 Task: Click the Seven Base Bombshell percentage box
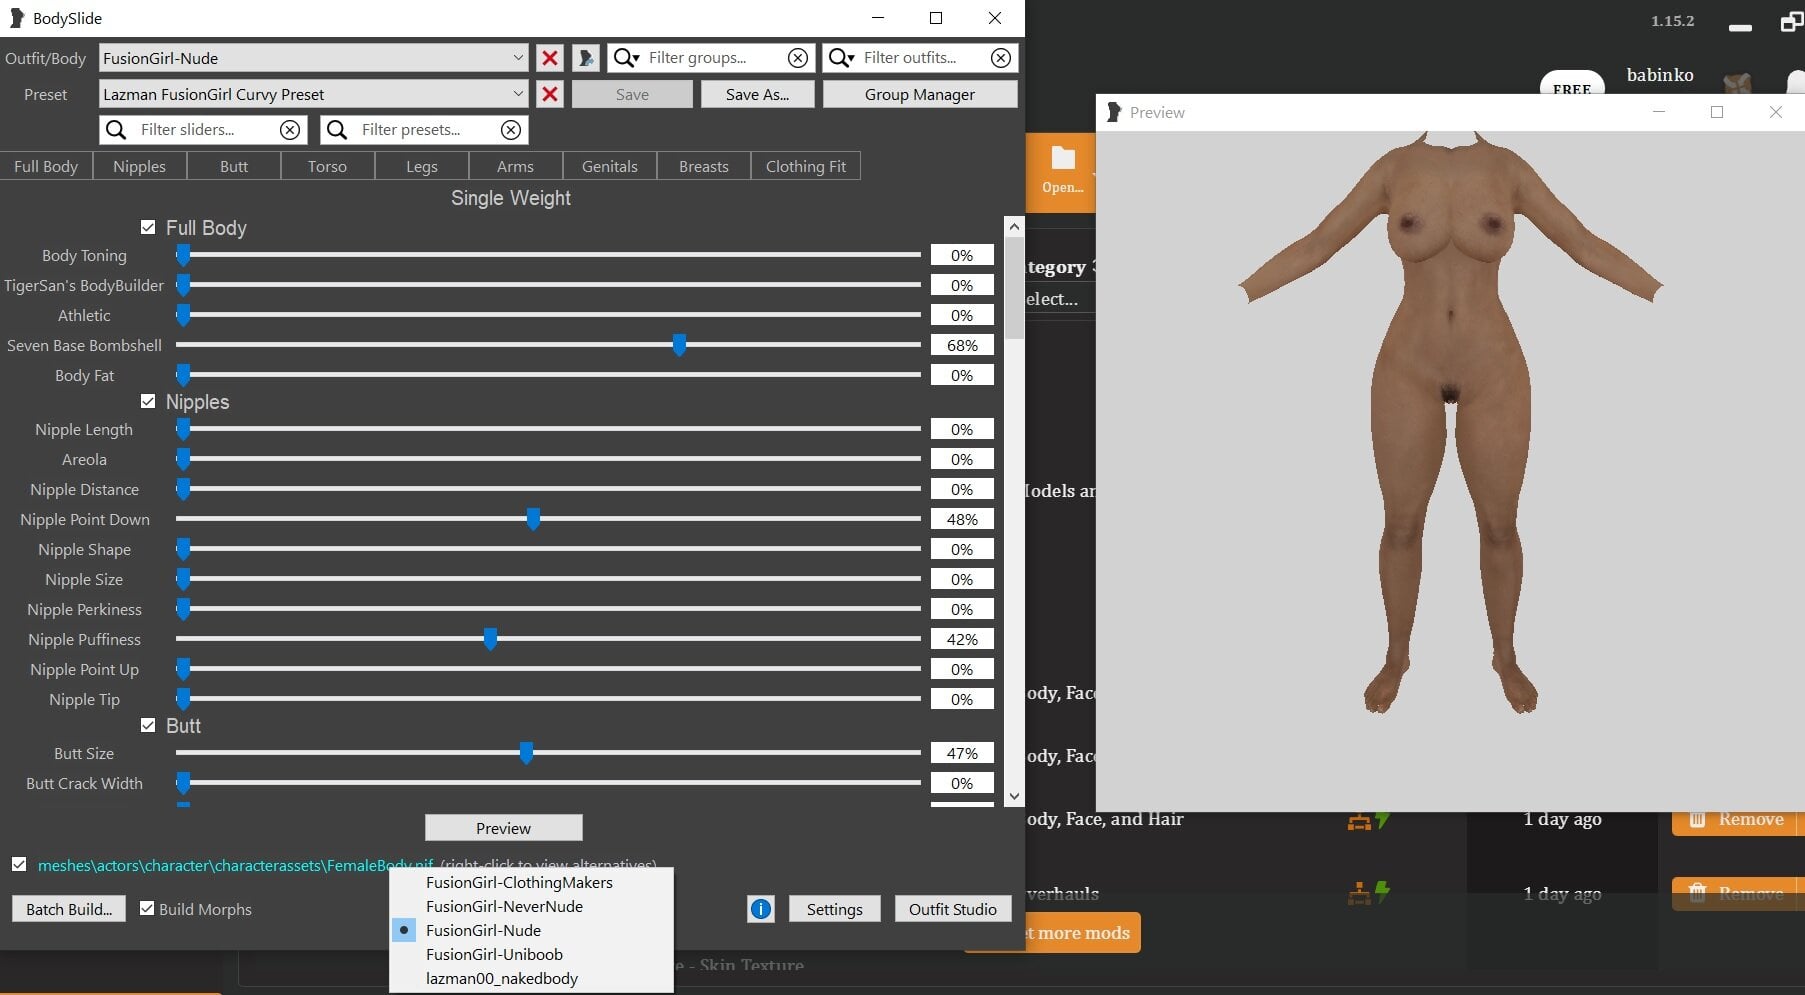pos(962,345)
